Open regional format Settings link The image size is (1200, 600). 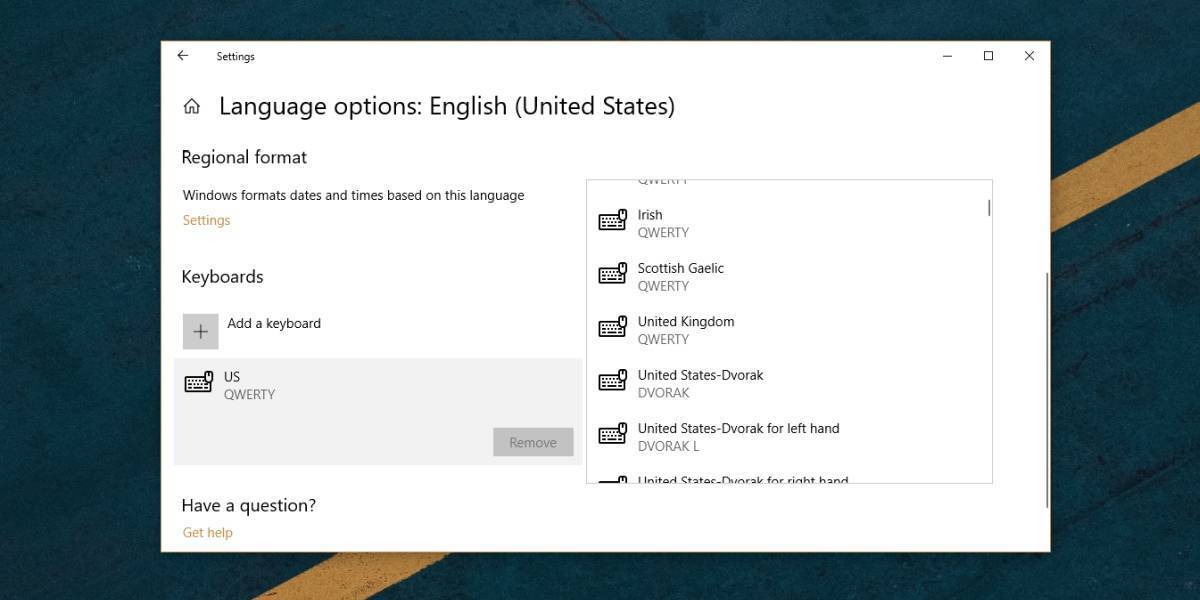click(206, 220)
